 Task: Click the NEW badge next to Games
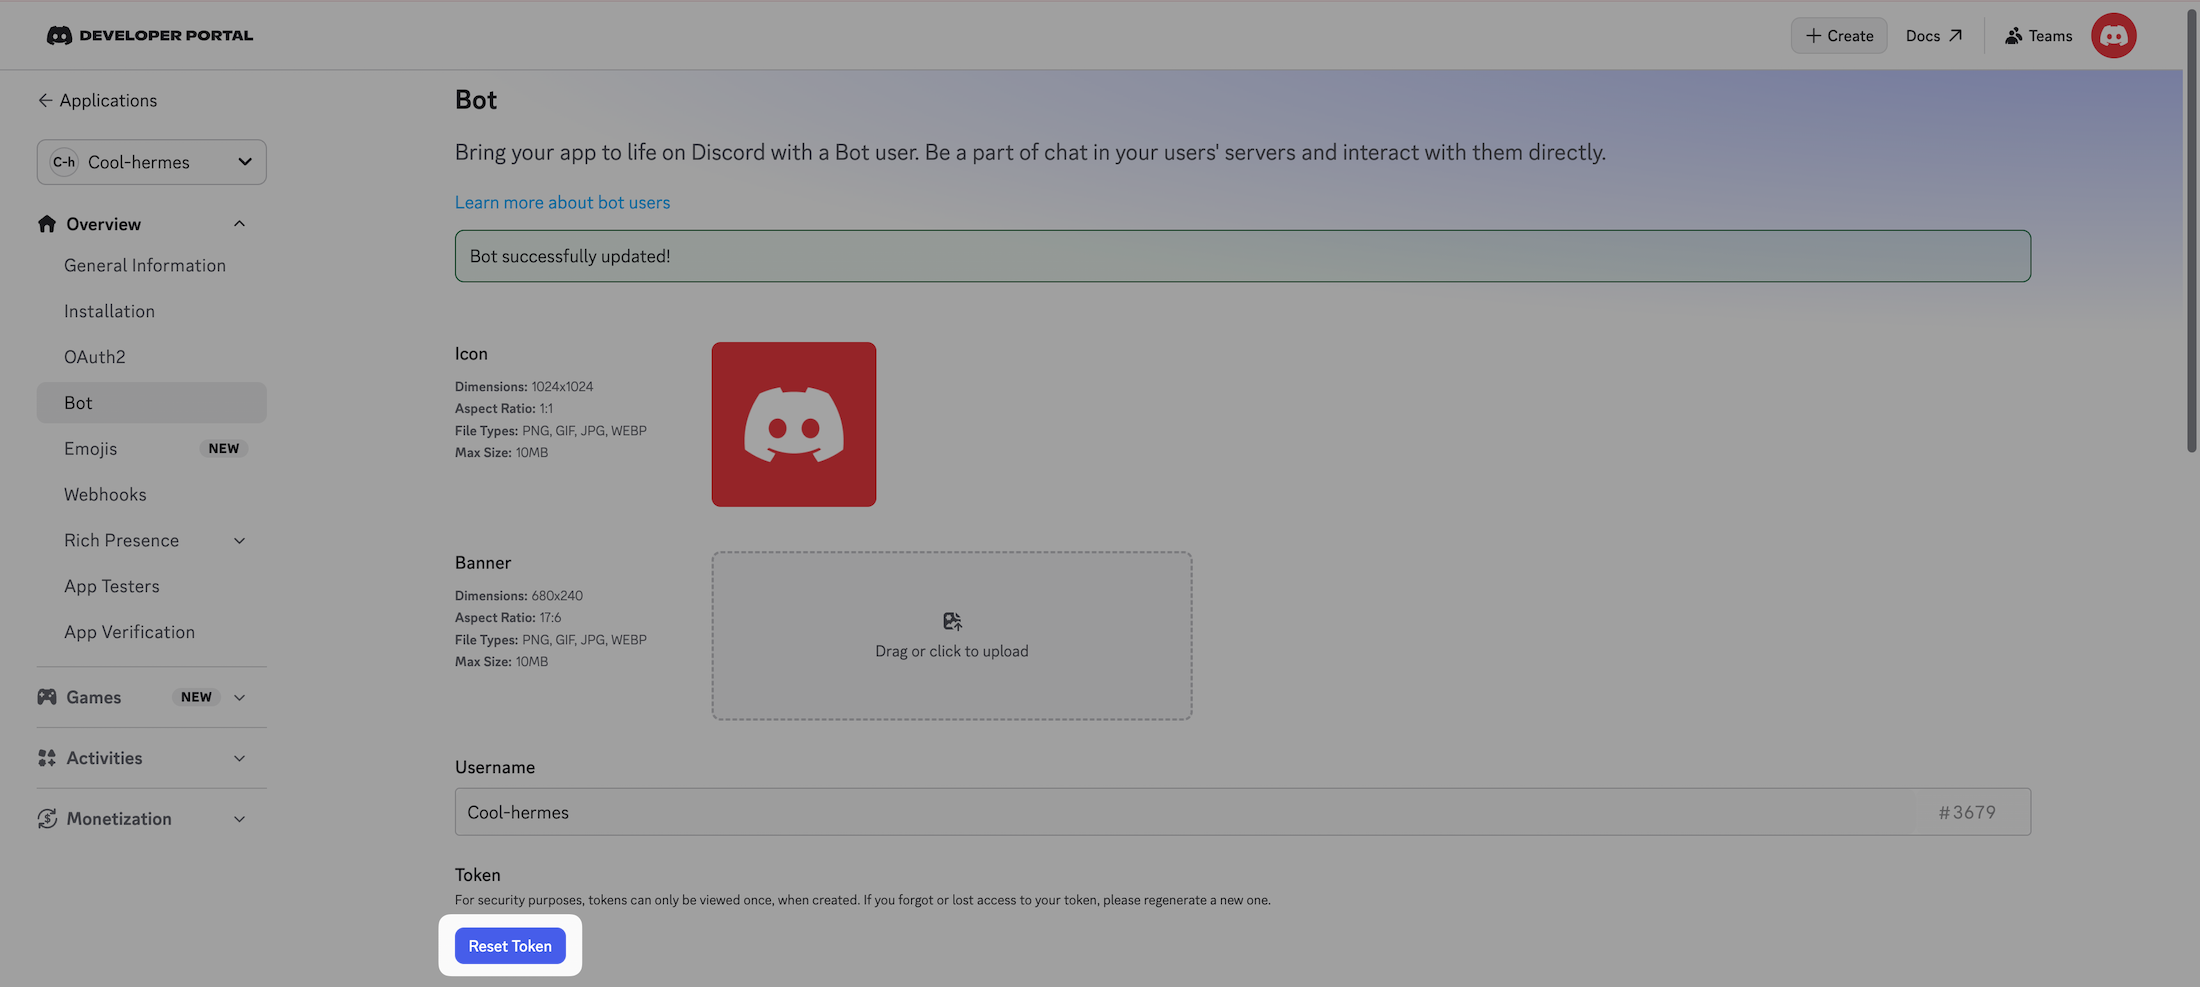(196, 697)
